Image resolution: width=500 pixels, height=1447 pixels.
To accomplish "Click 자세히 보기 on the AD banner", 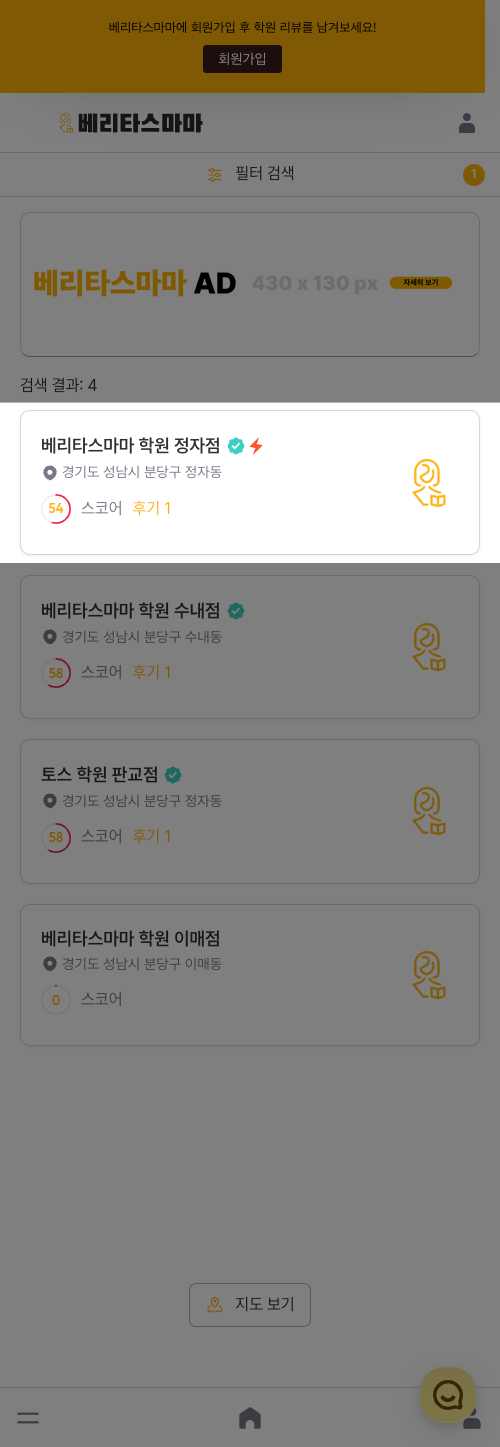I will [x=421, y=283].
